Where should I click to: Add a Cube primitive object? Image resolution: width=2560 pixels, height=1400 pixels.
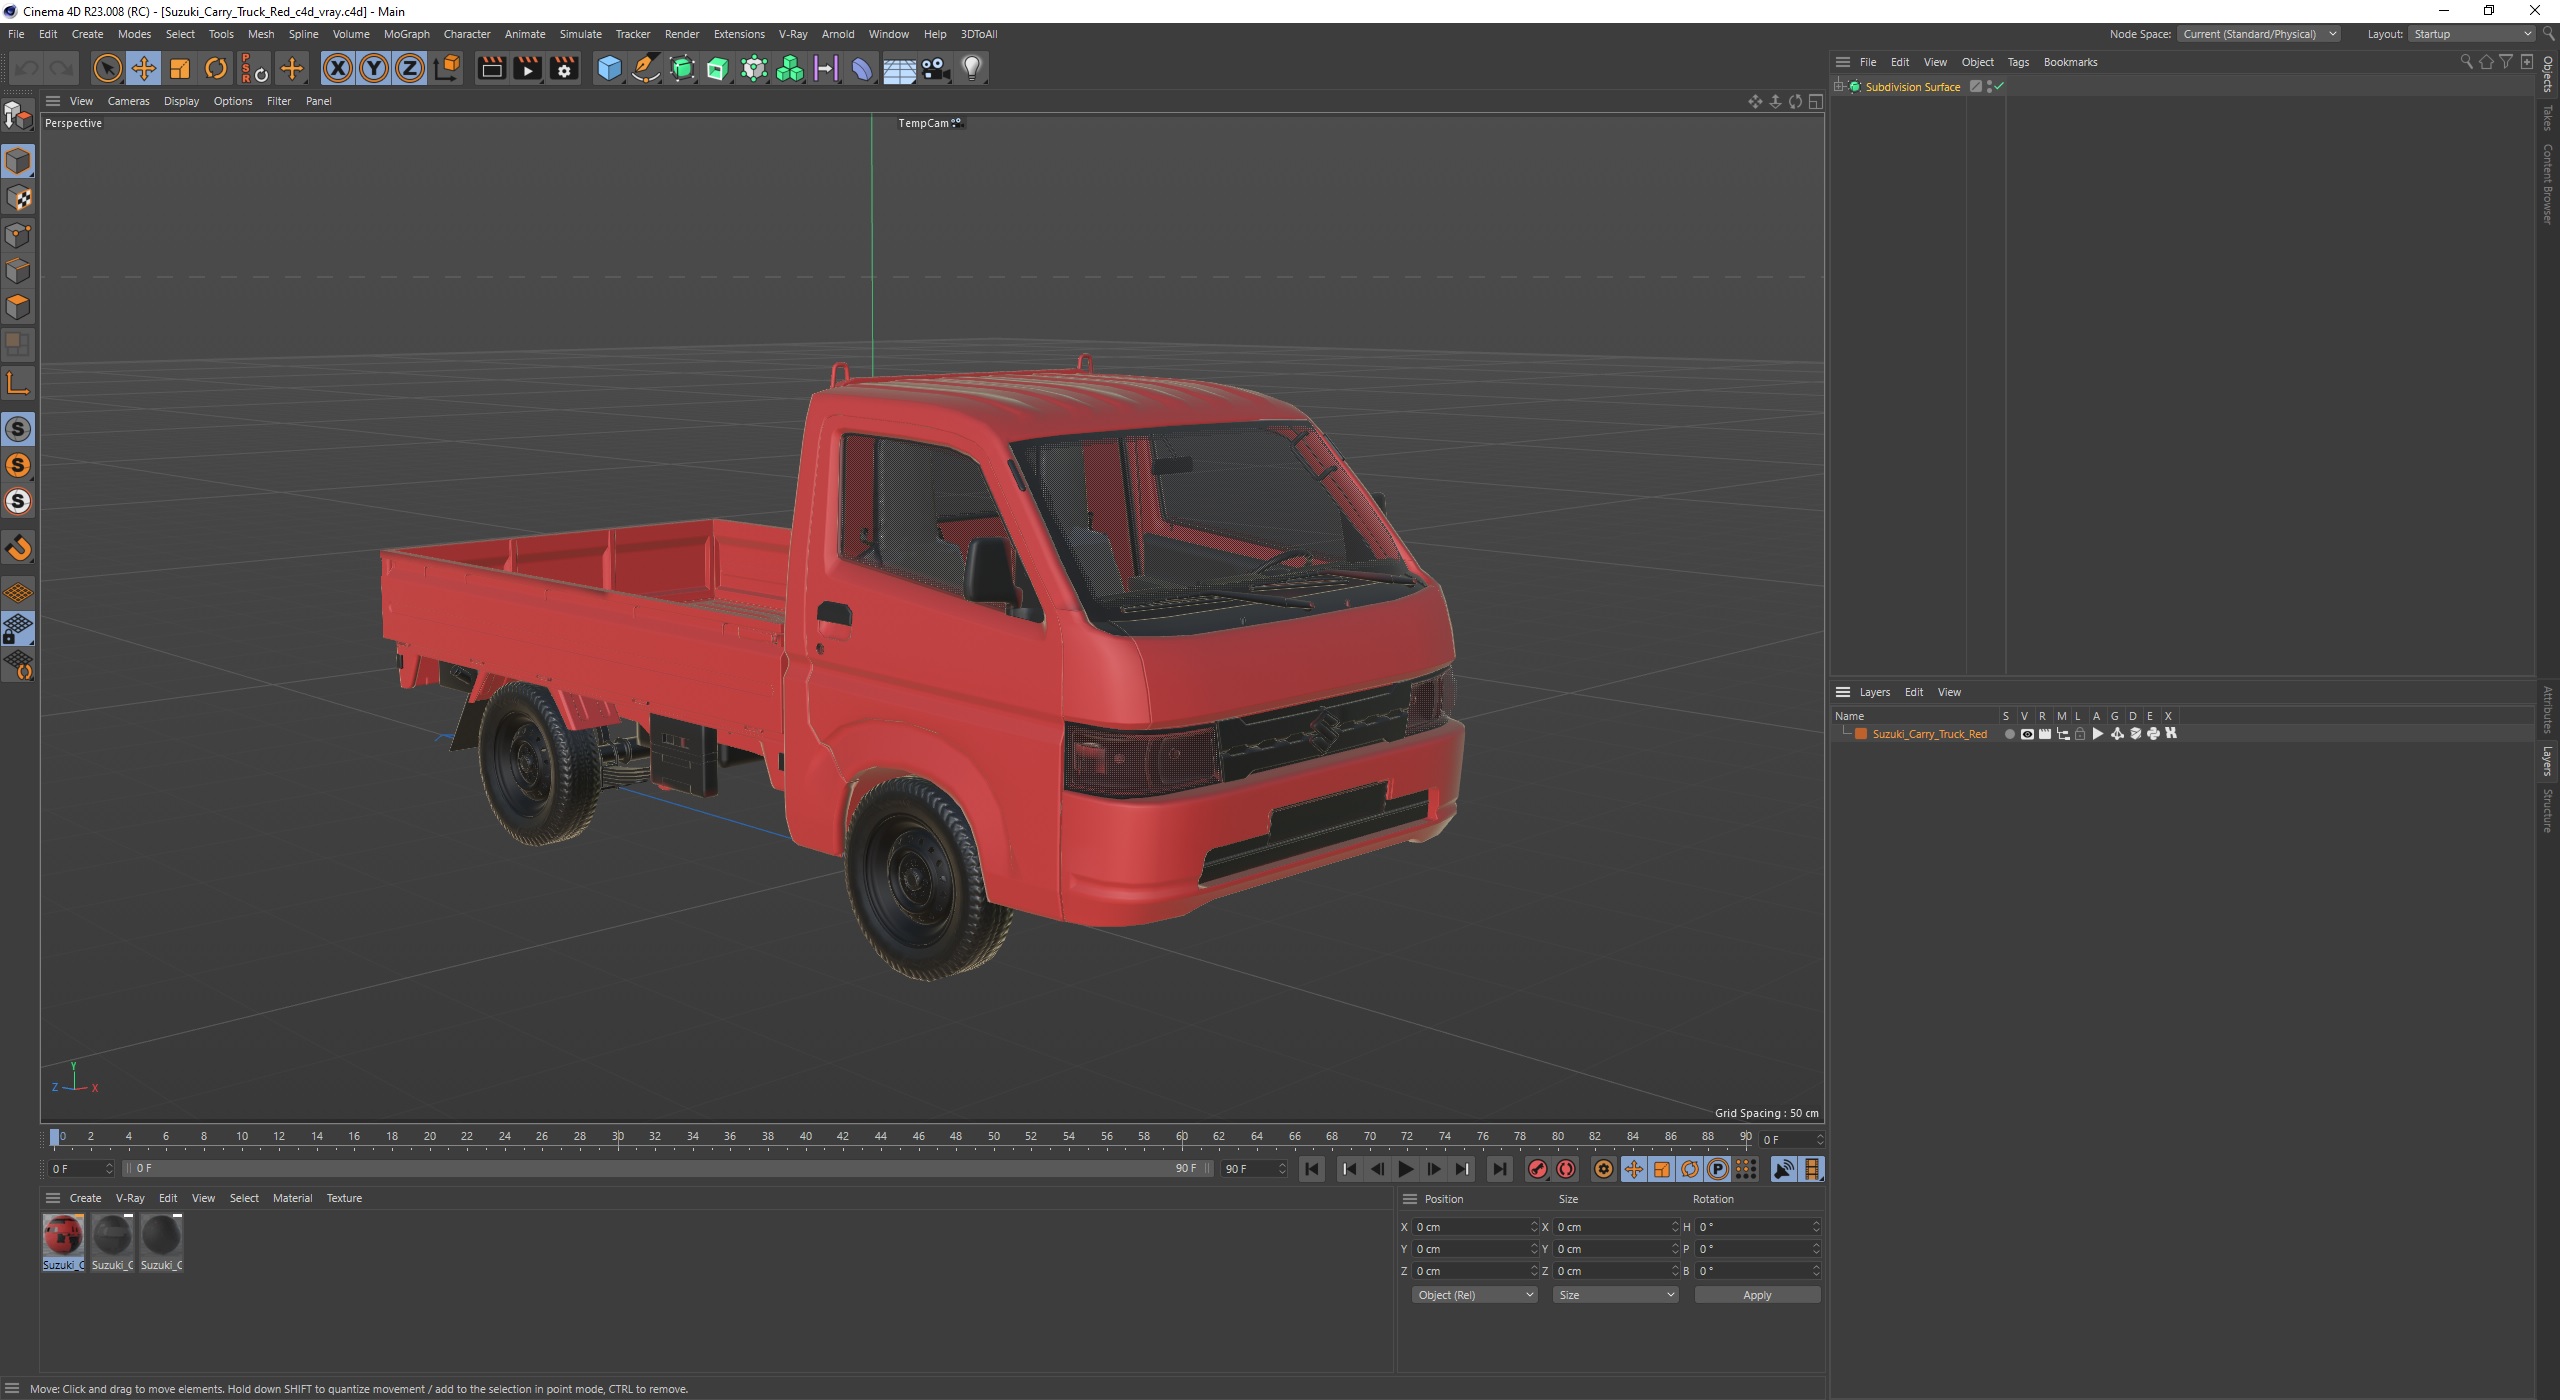click(x=609, y=68)
